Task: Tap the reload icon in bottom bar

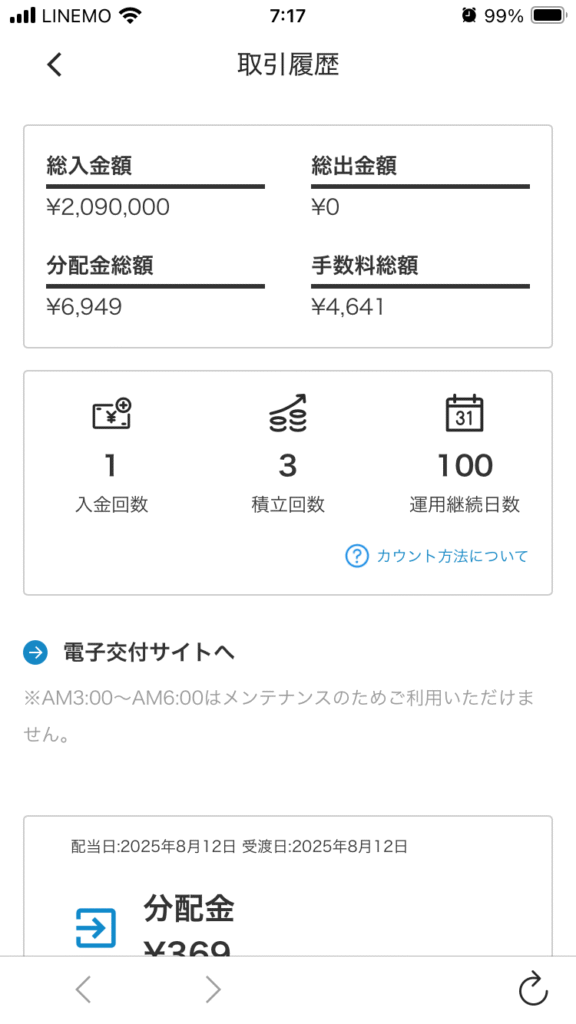Action: click(x=533, y=989)
